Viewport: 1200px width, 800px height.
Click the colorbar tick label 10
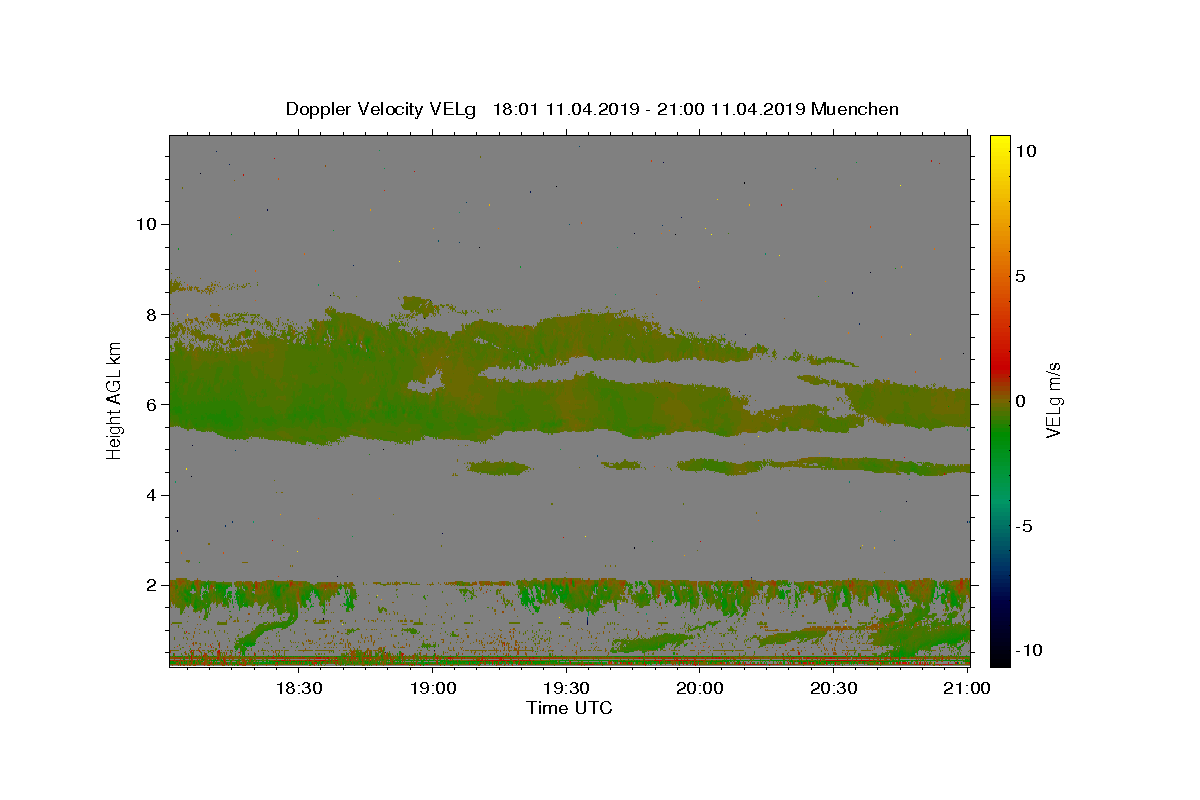[x=1025, y=150]
